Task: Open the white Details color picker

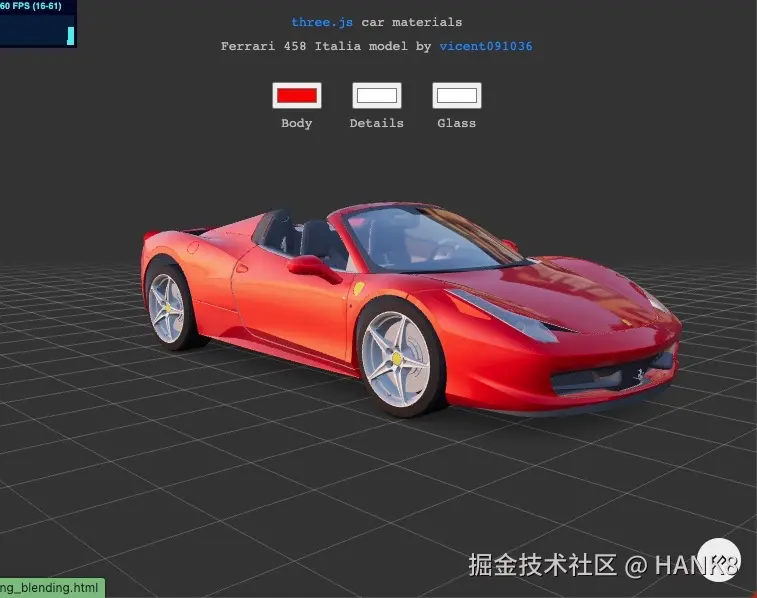Action: pos(377,96)
